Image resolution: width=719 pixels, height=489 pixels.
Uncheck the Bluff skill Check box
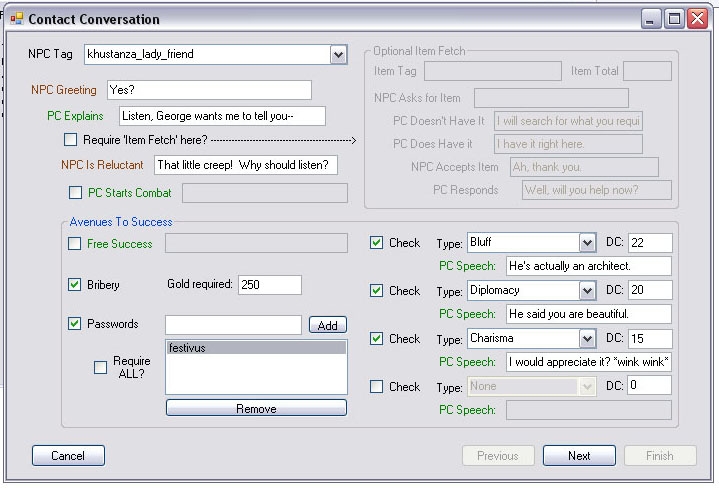click(x=376, y=243)
